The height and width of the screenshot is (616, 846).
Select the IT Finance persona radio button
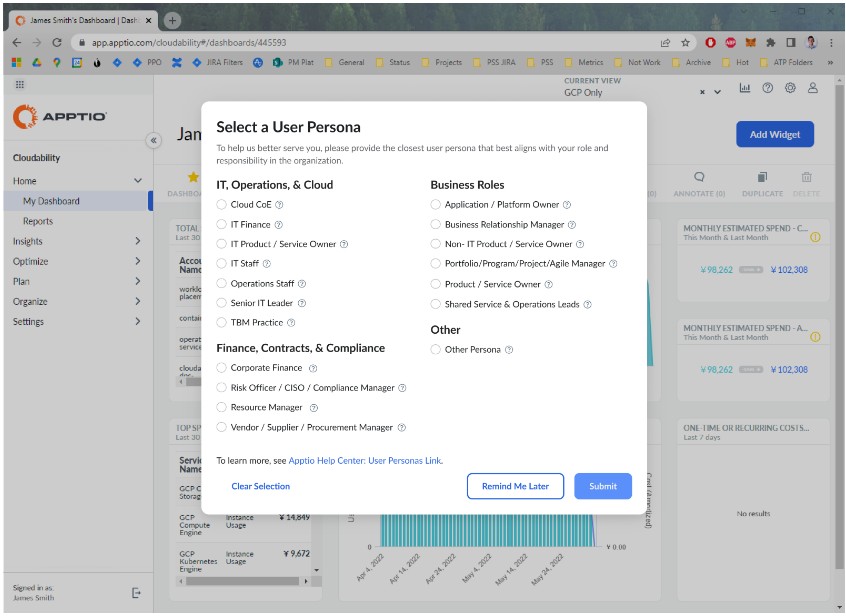(x=221, y=225)
